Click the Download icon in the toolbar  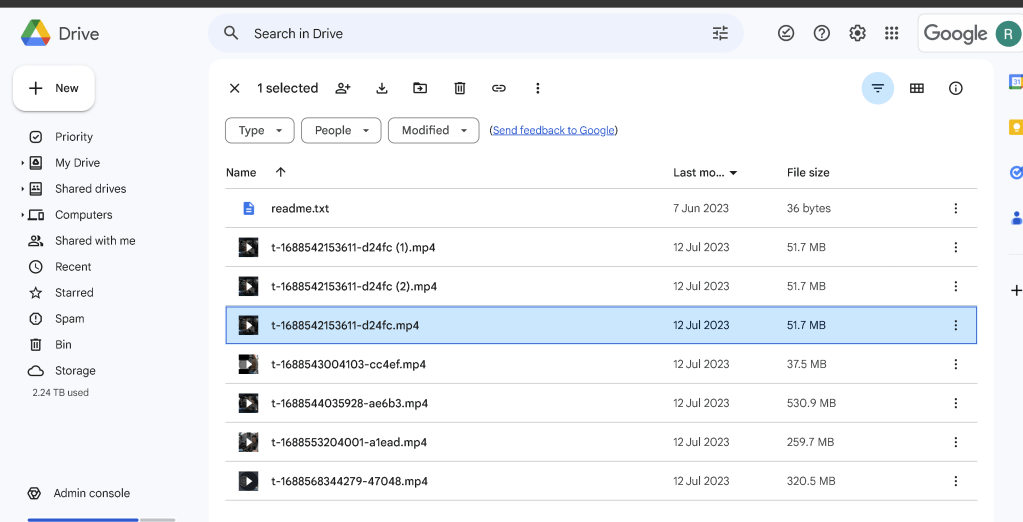click(382, 88)
